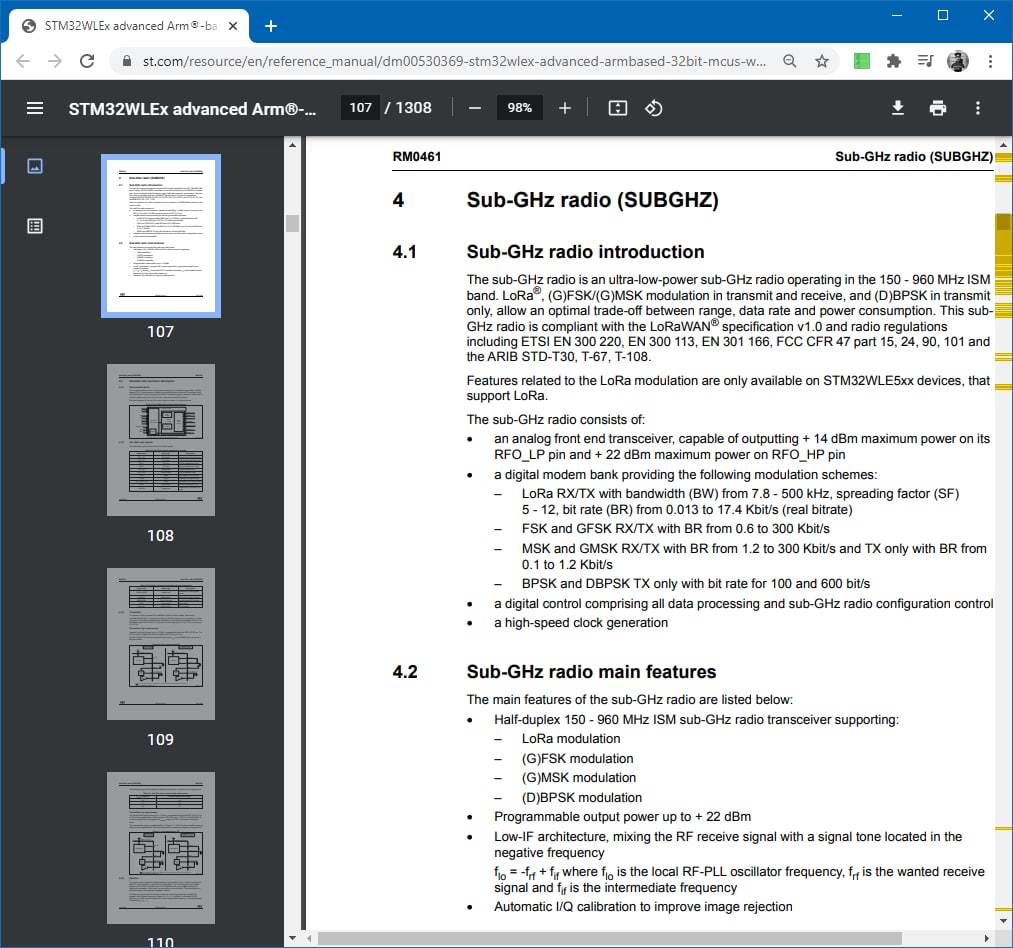Screen dimensions: 1013x948
Task: Click heading "Sub-GHz radio (SUBGHZ)" chapter 4
Action: [x=592, y=200]
